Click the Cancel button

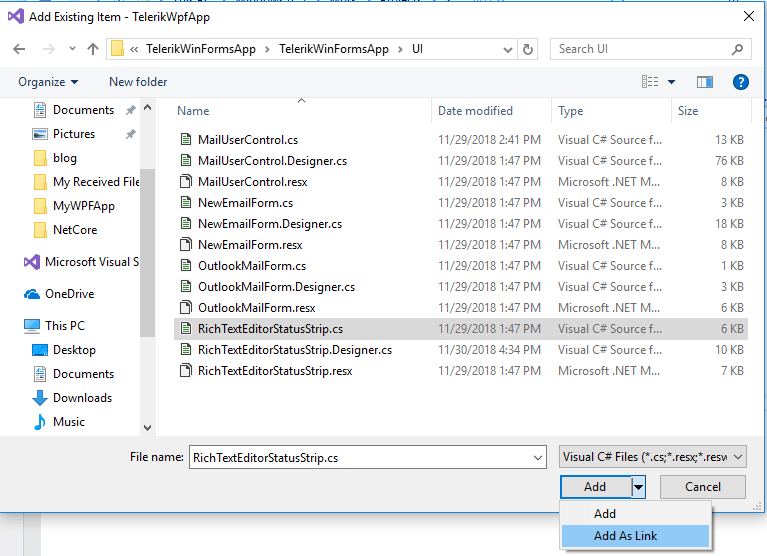pyautogui.click(x=703, y=487)
